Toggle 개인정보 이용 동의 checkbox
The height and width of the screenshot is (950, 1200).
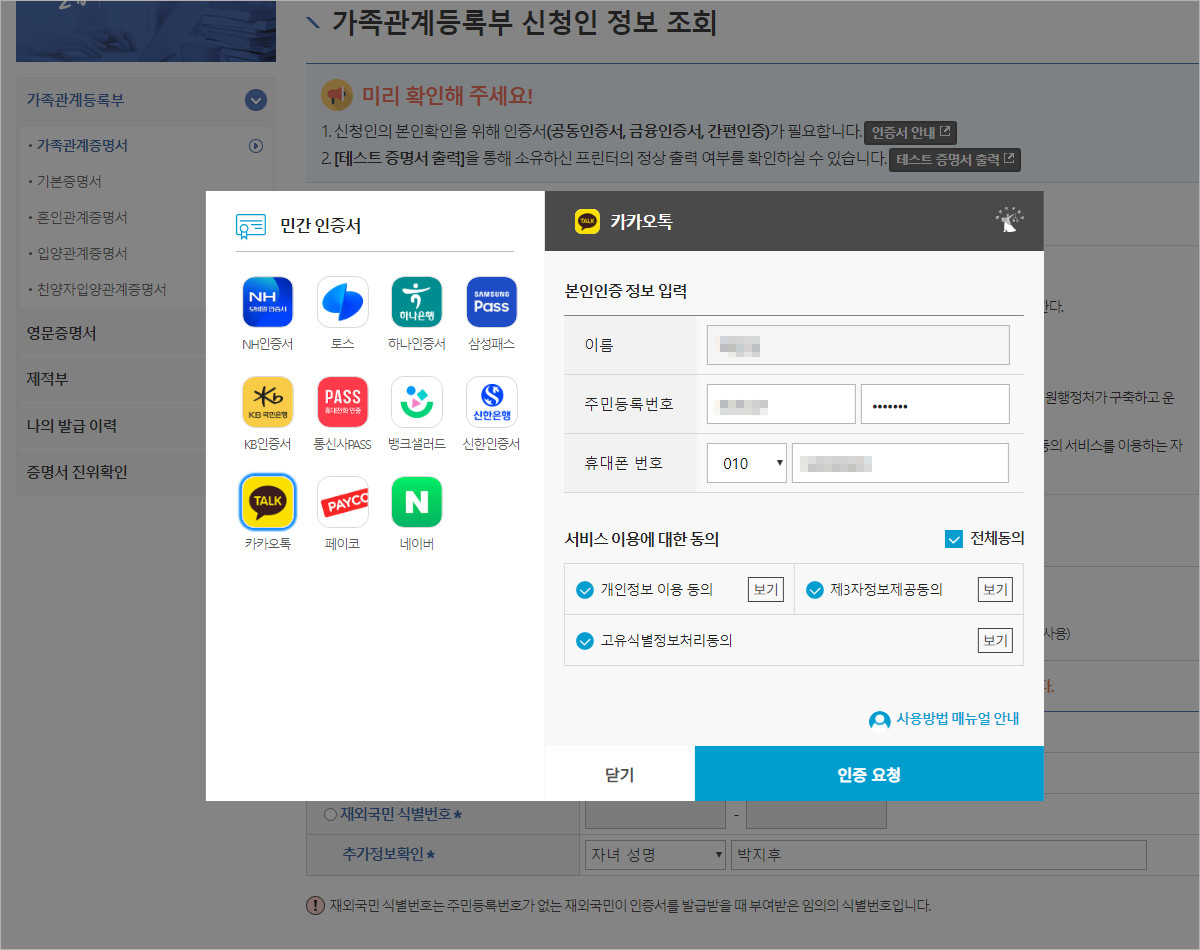pos(585,590)
